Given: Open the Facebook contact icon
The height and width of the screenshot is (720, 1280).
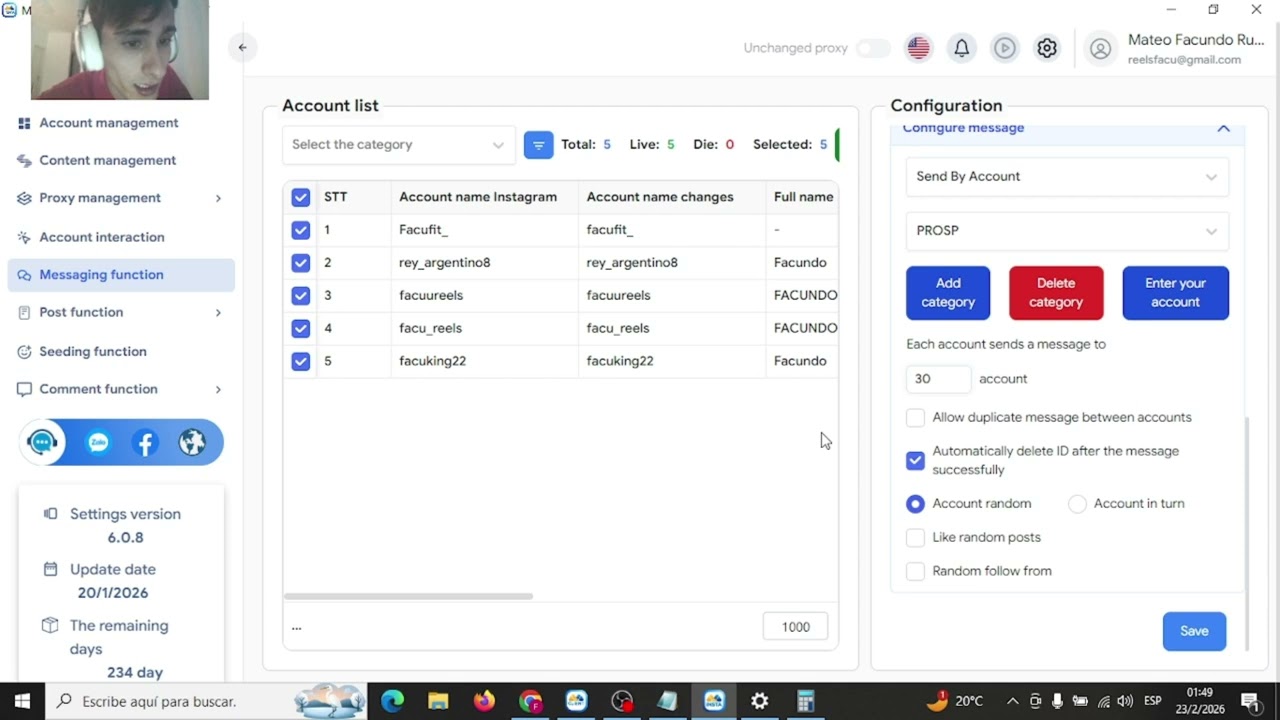Looking at the screenshot, I should pos(145,442).
